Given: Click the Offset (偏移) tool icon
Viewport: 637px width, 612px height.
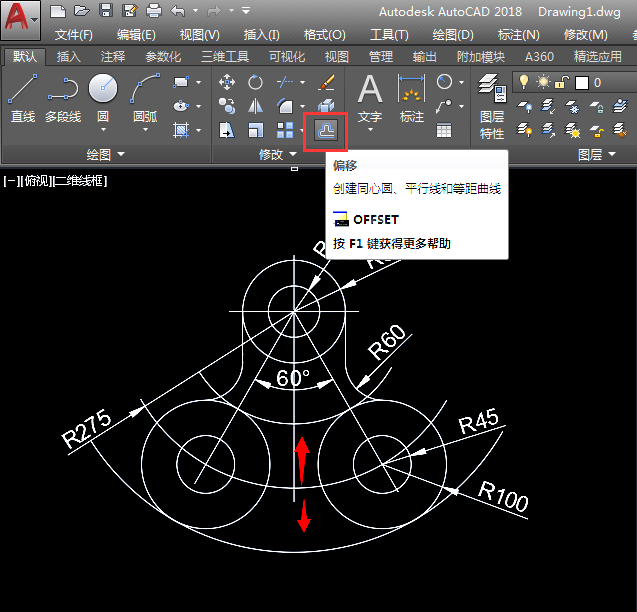Looking at the screenshot, I should [x=326, y=130].
